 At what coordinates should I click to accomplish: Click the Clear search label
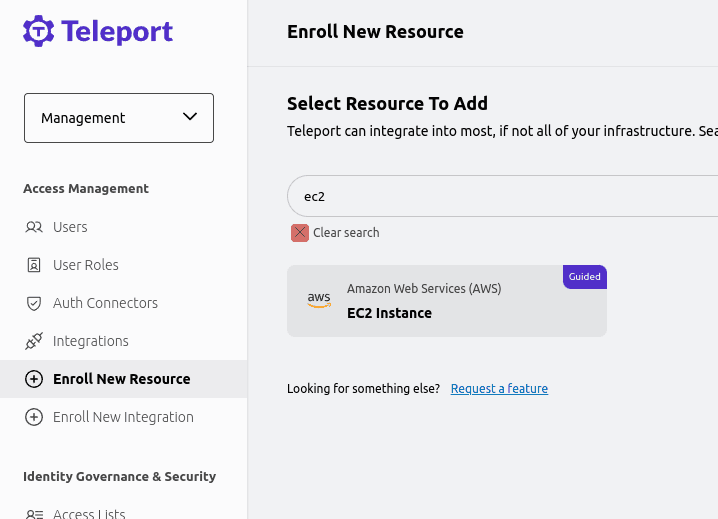[x=346, y=233]
